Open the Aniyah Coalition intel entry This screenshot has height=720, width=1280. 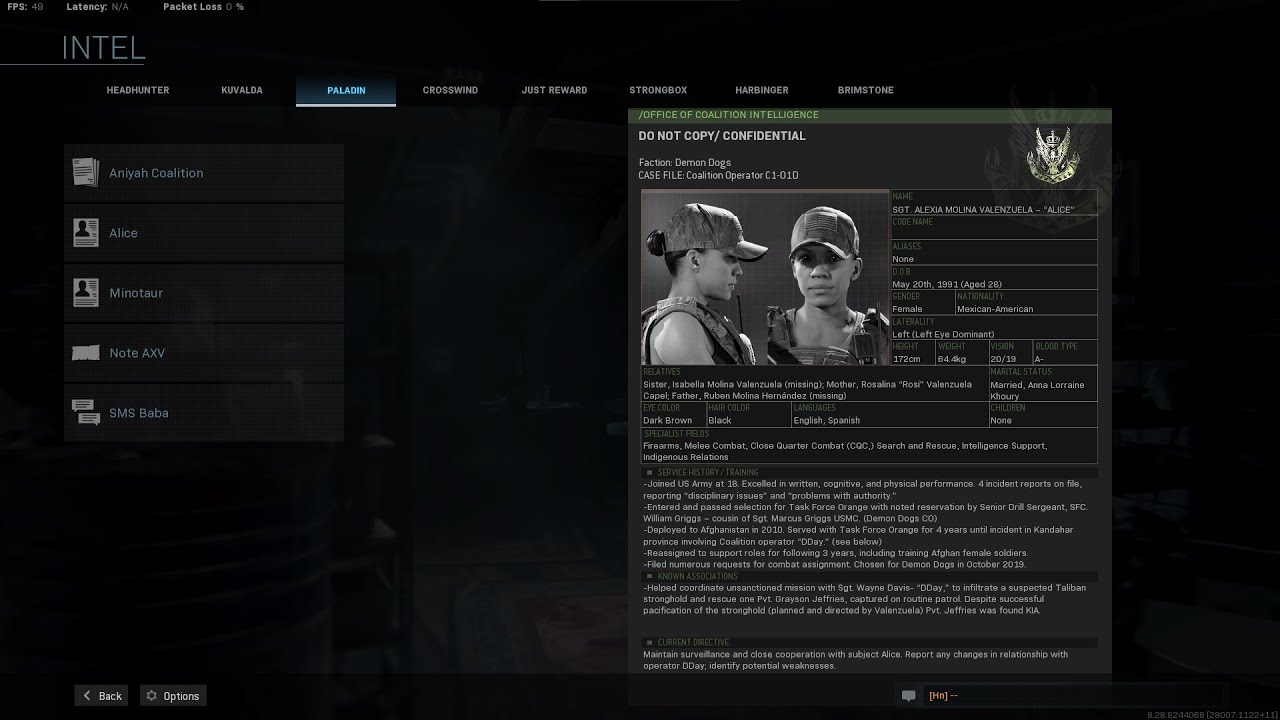point(204,173)
